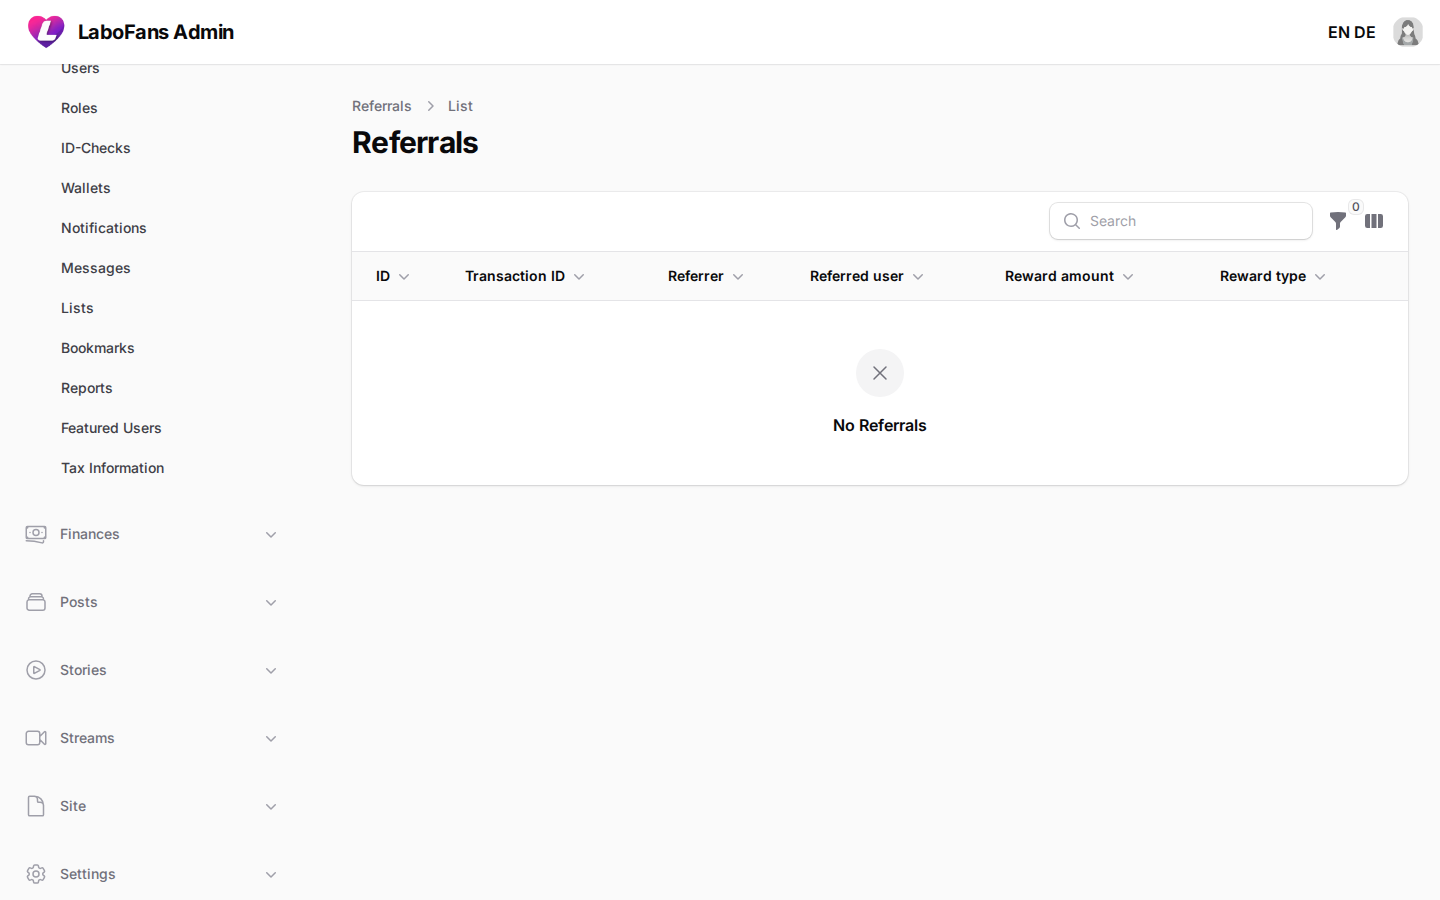Click the Stories play-circle icon
Viewport: 1440px width, 900px height.
tap(36, 670)
